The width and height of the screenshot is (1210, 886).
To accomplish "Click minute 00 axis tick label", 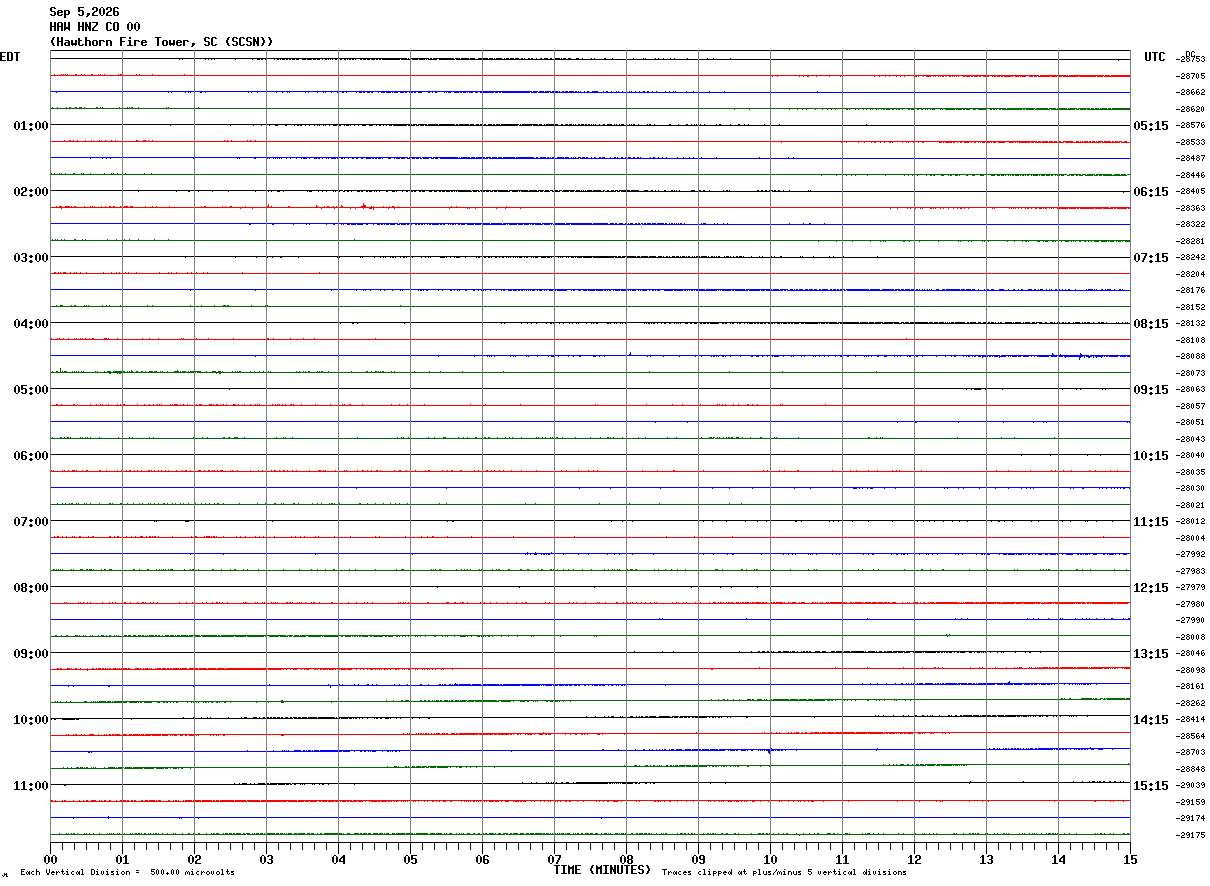I will coord(50,859).
